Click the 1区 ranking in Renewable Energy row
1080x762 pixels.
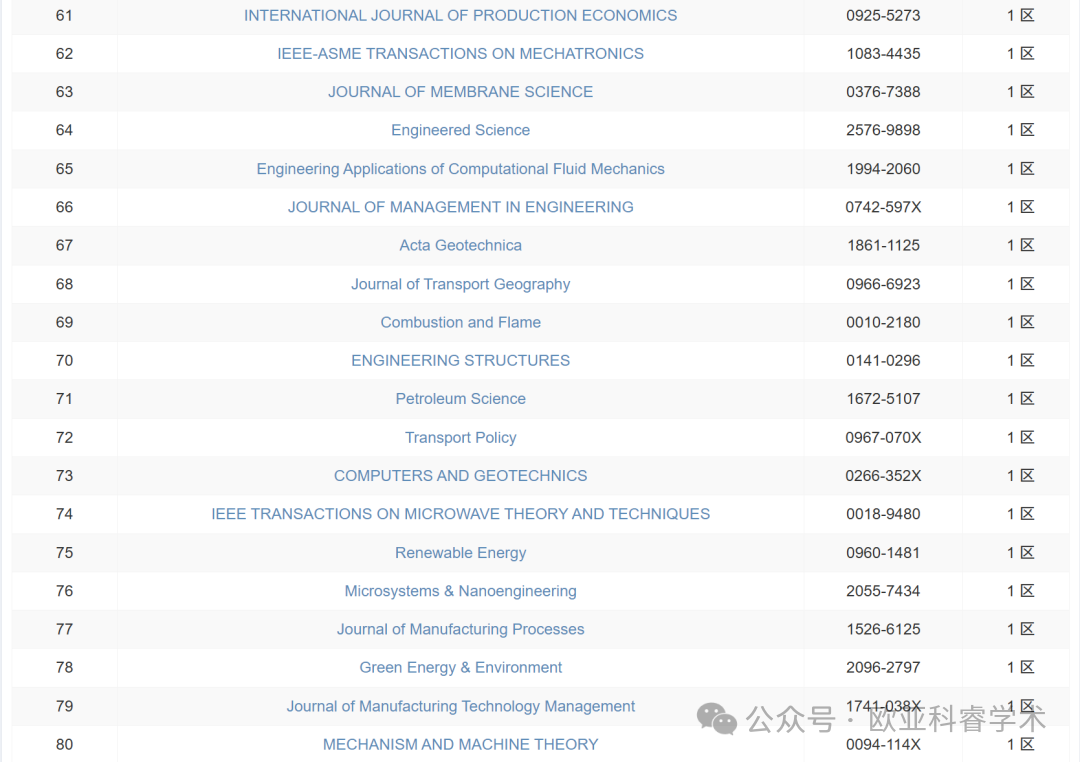click(1021, 553)
